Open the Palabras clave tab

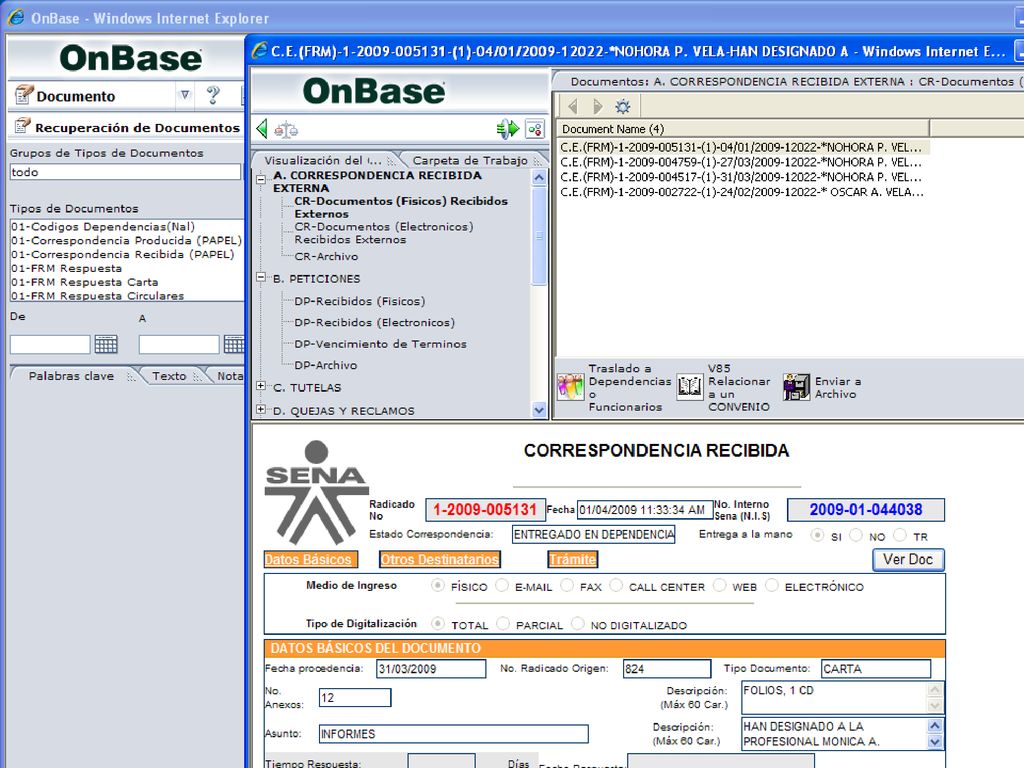71,376
